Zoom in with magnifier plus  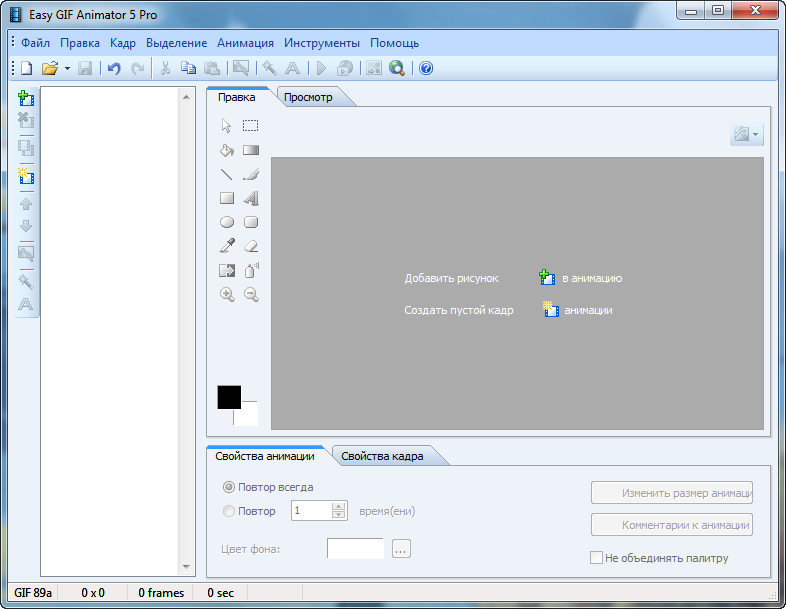[x=227, y=295]
